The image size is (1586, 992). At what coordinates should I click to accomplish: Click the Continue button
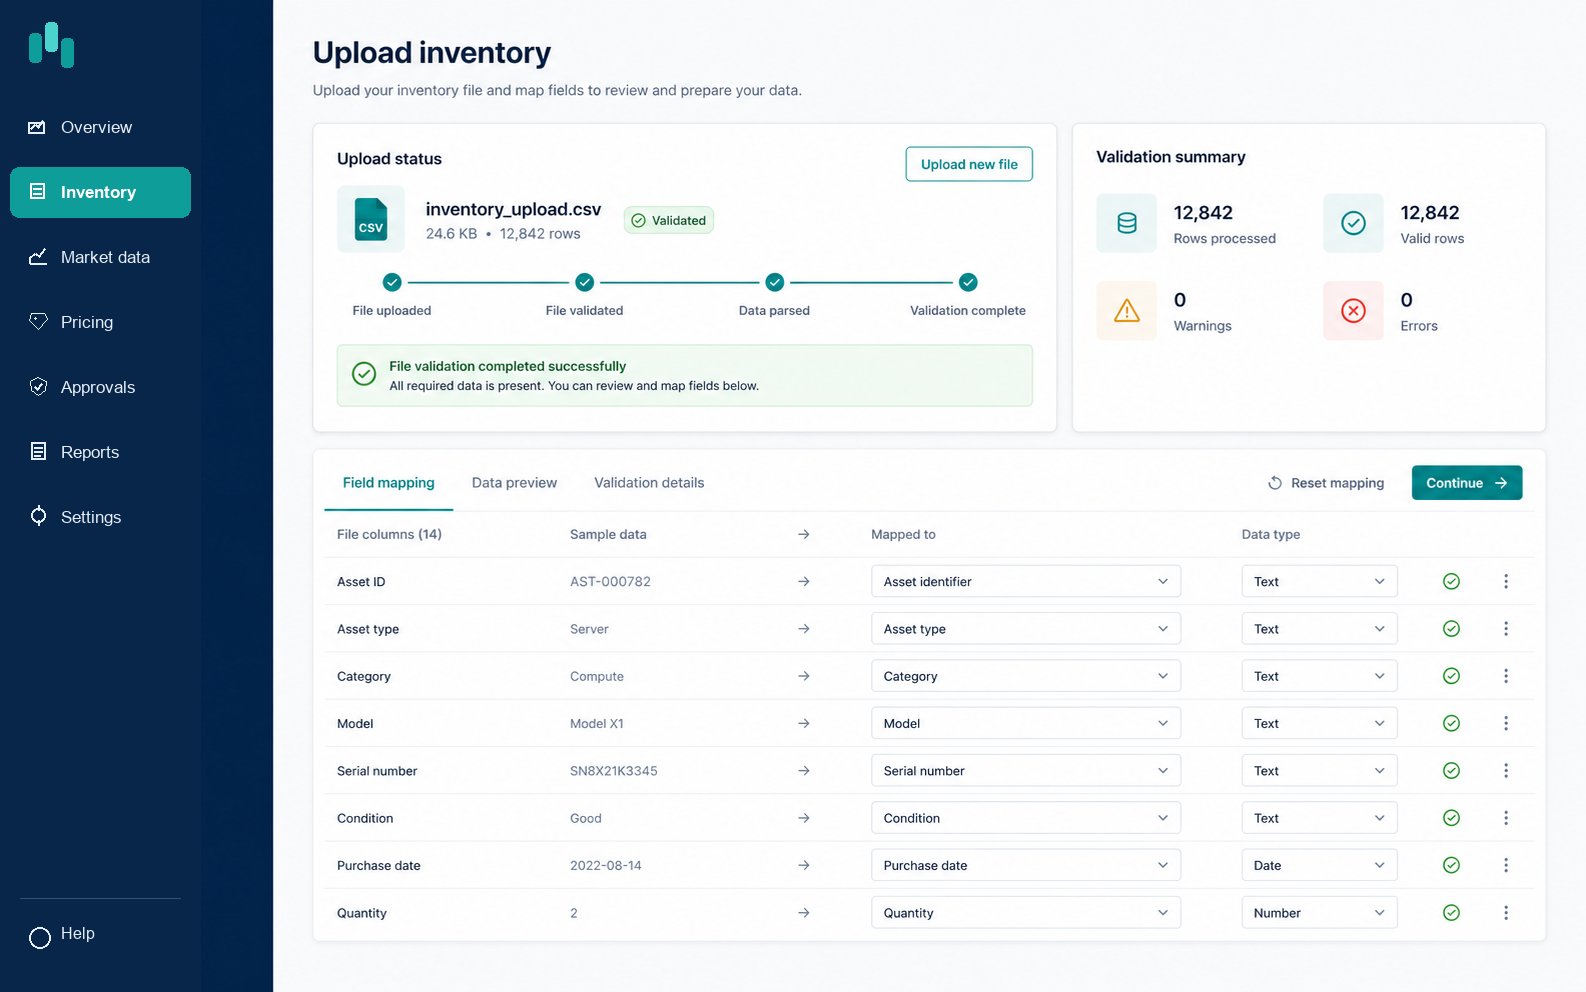pos(1467,483)
